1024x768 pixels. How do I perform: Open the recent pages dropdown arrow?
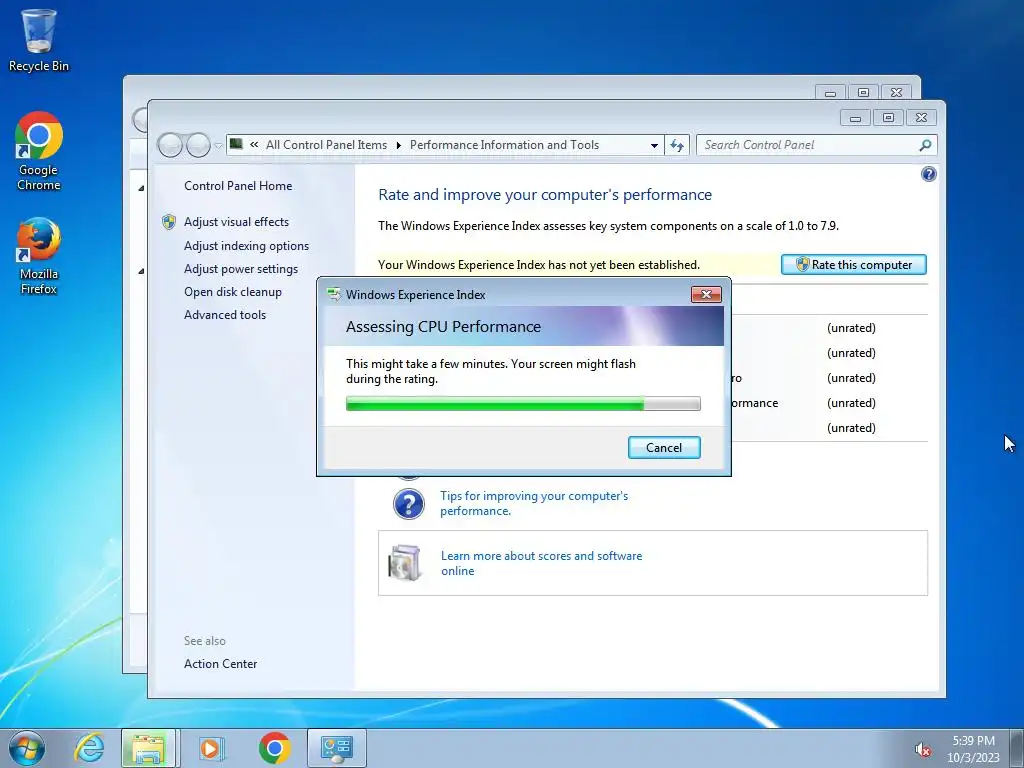click(218, 146)
